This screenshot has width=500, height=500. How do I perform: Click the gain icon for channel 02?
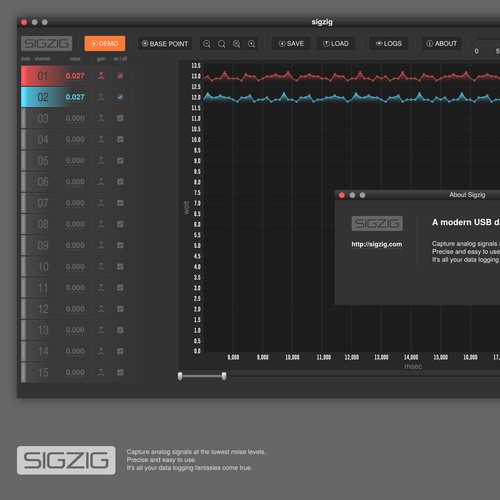click(x=101, y=97)
